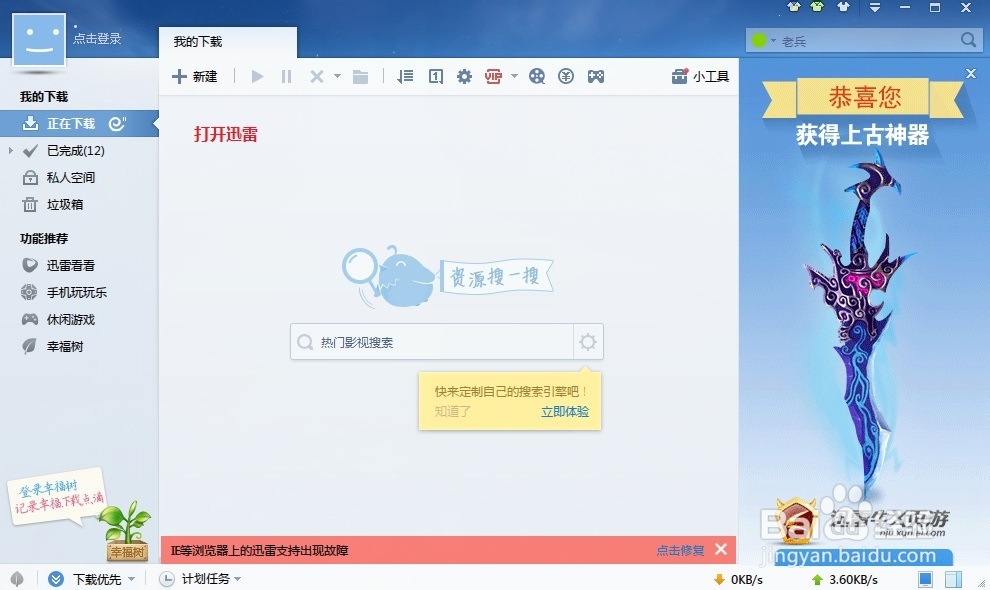Click the sort list toolbar icon

[x=405, y=76]
